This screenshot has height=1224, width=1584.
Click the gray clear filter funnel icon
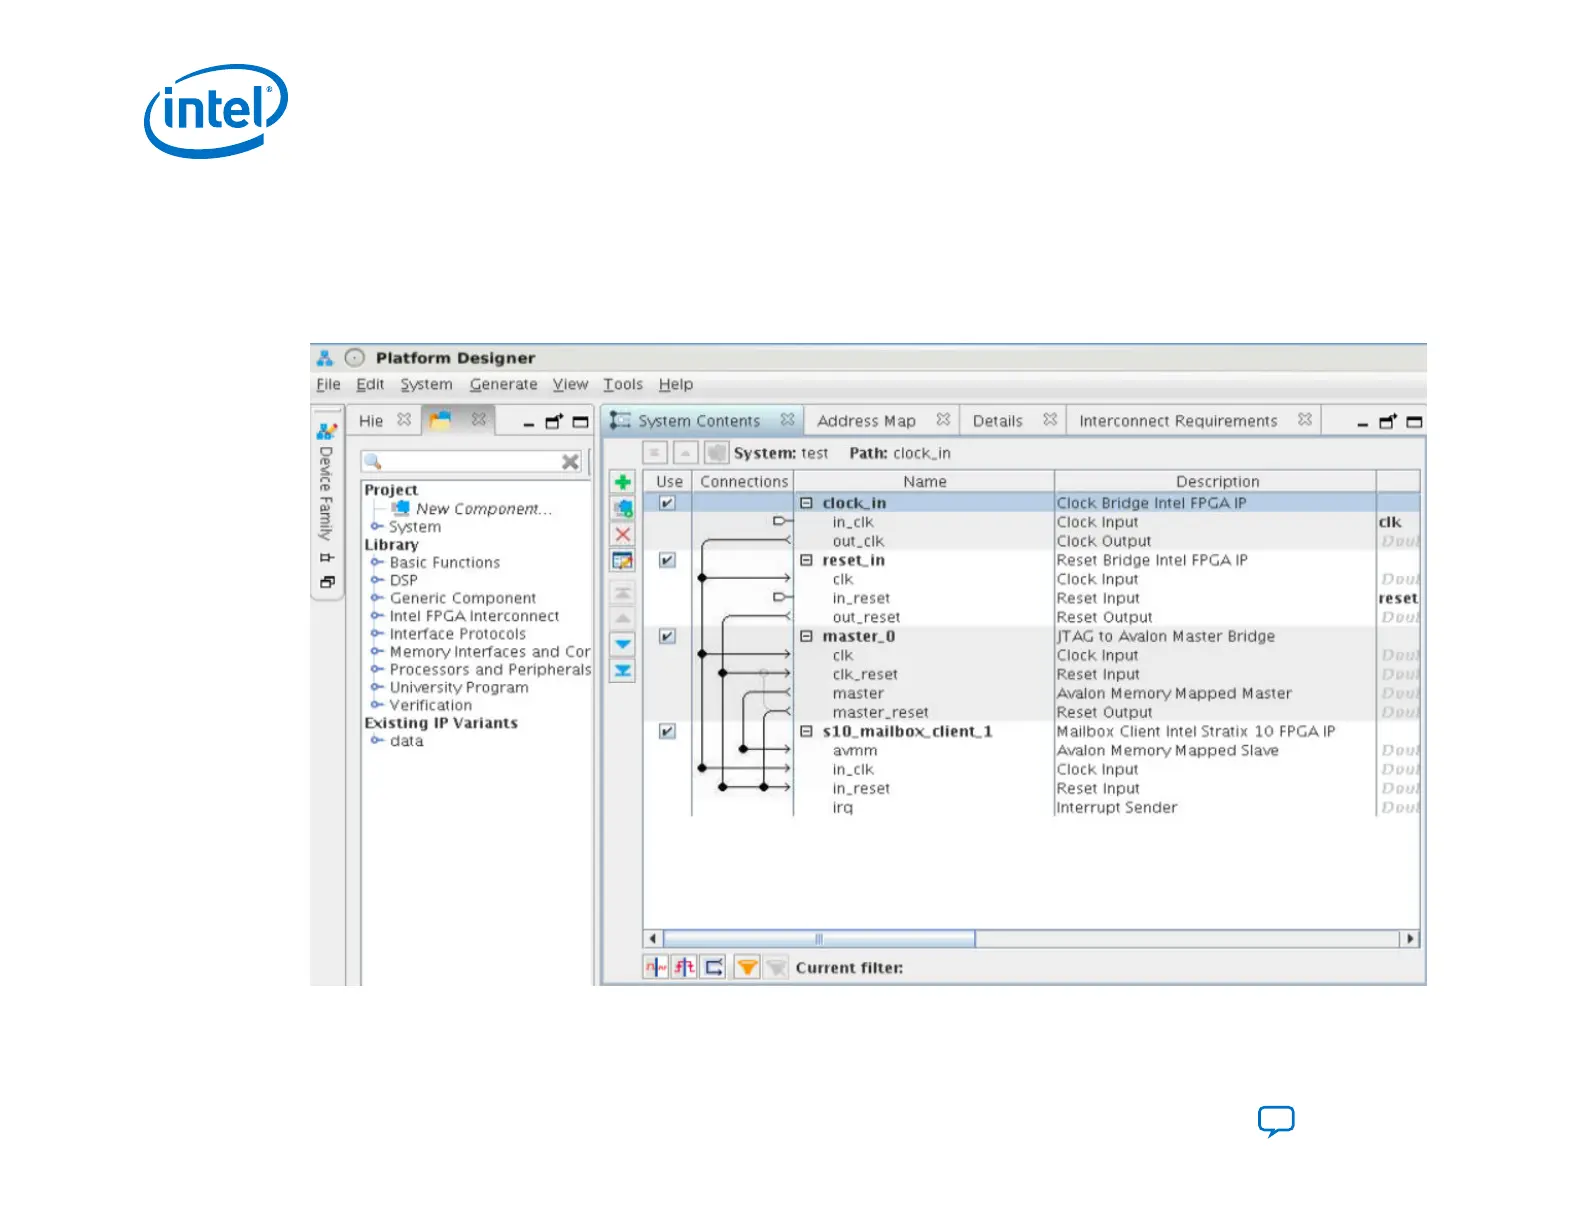[x=776, y=967]
